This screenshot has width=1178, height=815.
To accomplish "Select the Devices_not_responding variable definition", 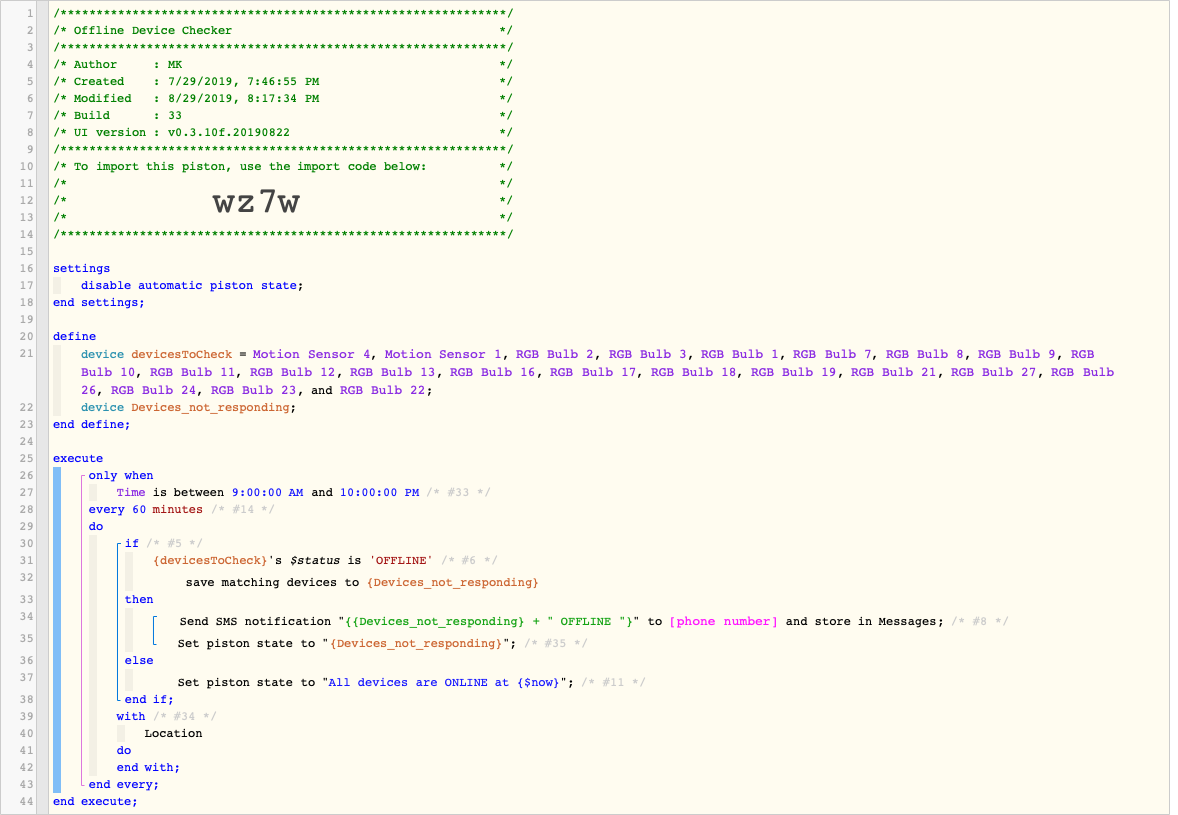I will [x=189, y=407].
